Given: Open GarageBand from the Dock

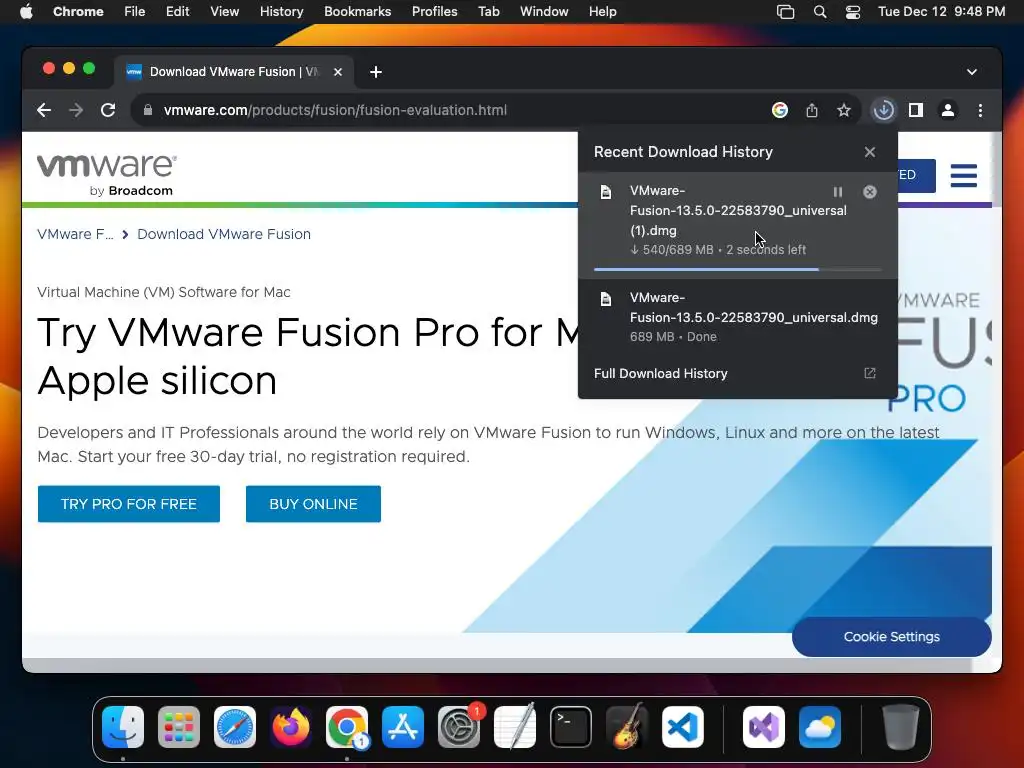Looking at the screenshot, I should click(627, 727).
